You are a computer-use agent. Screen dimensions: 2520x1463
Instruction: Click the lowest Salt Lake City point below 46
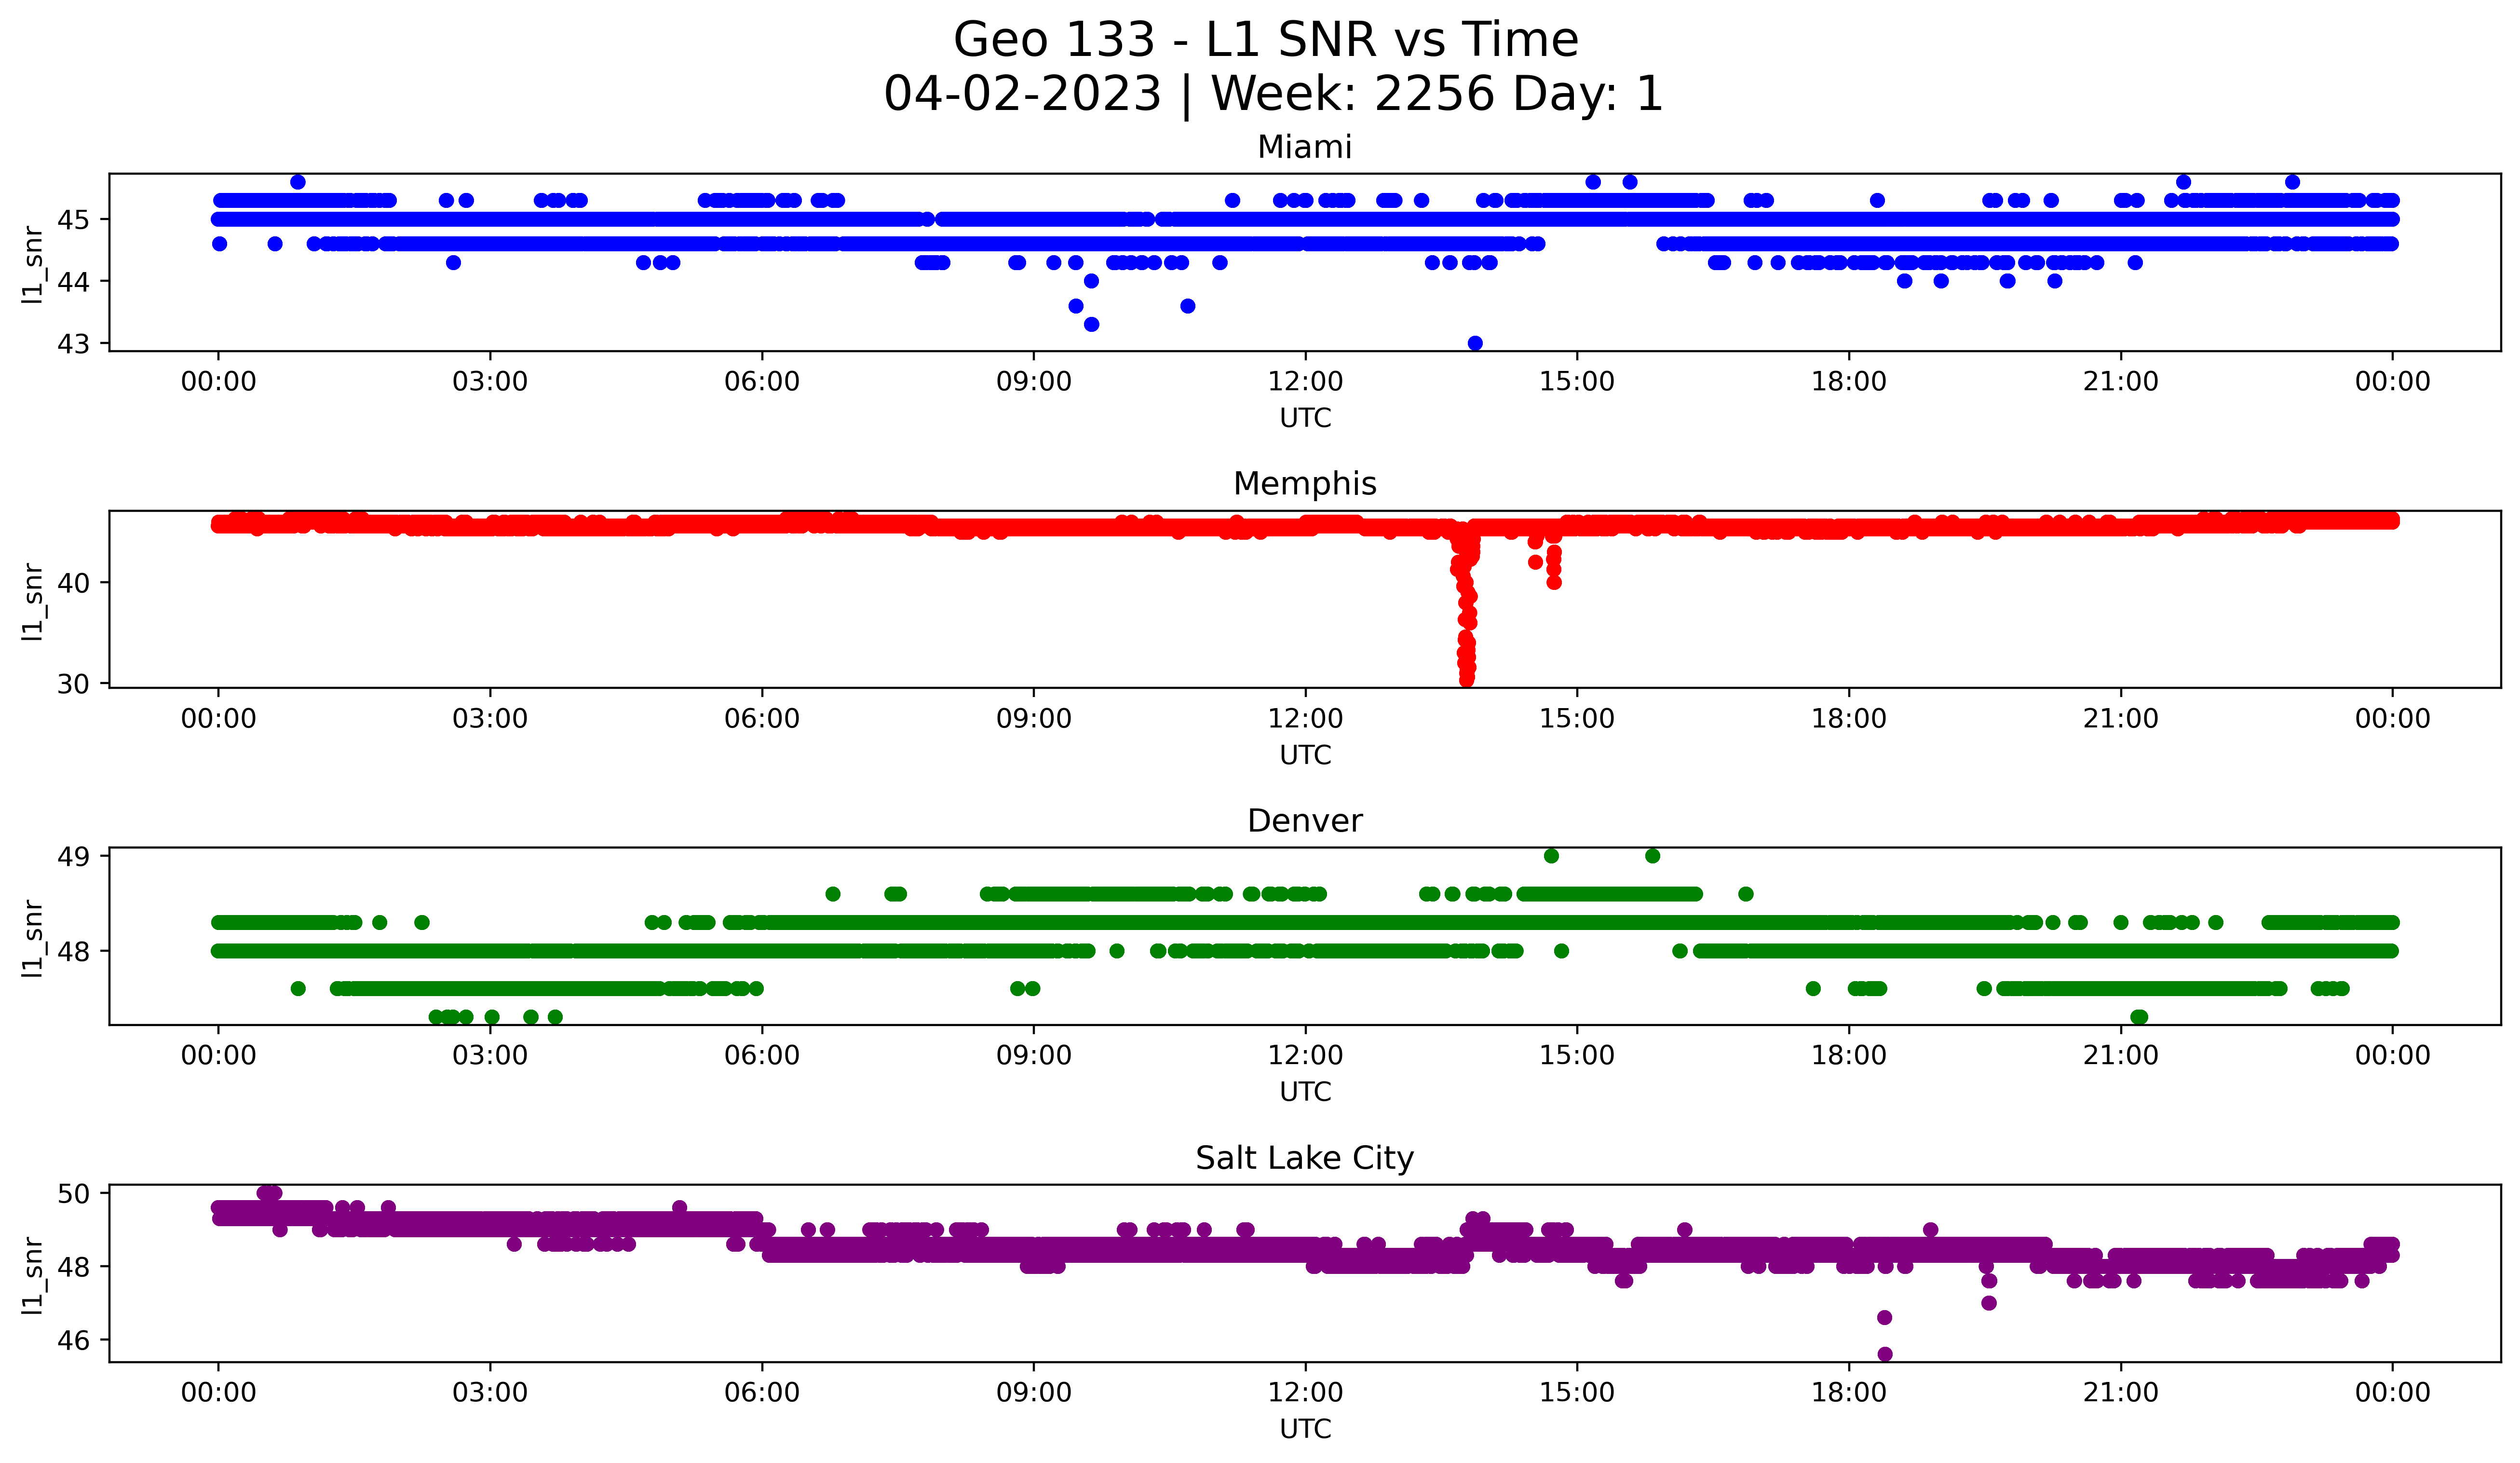pyautogui.click(x=1884, y=1354)
